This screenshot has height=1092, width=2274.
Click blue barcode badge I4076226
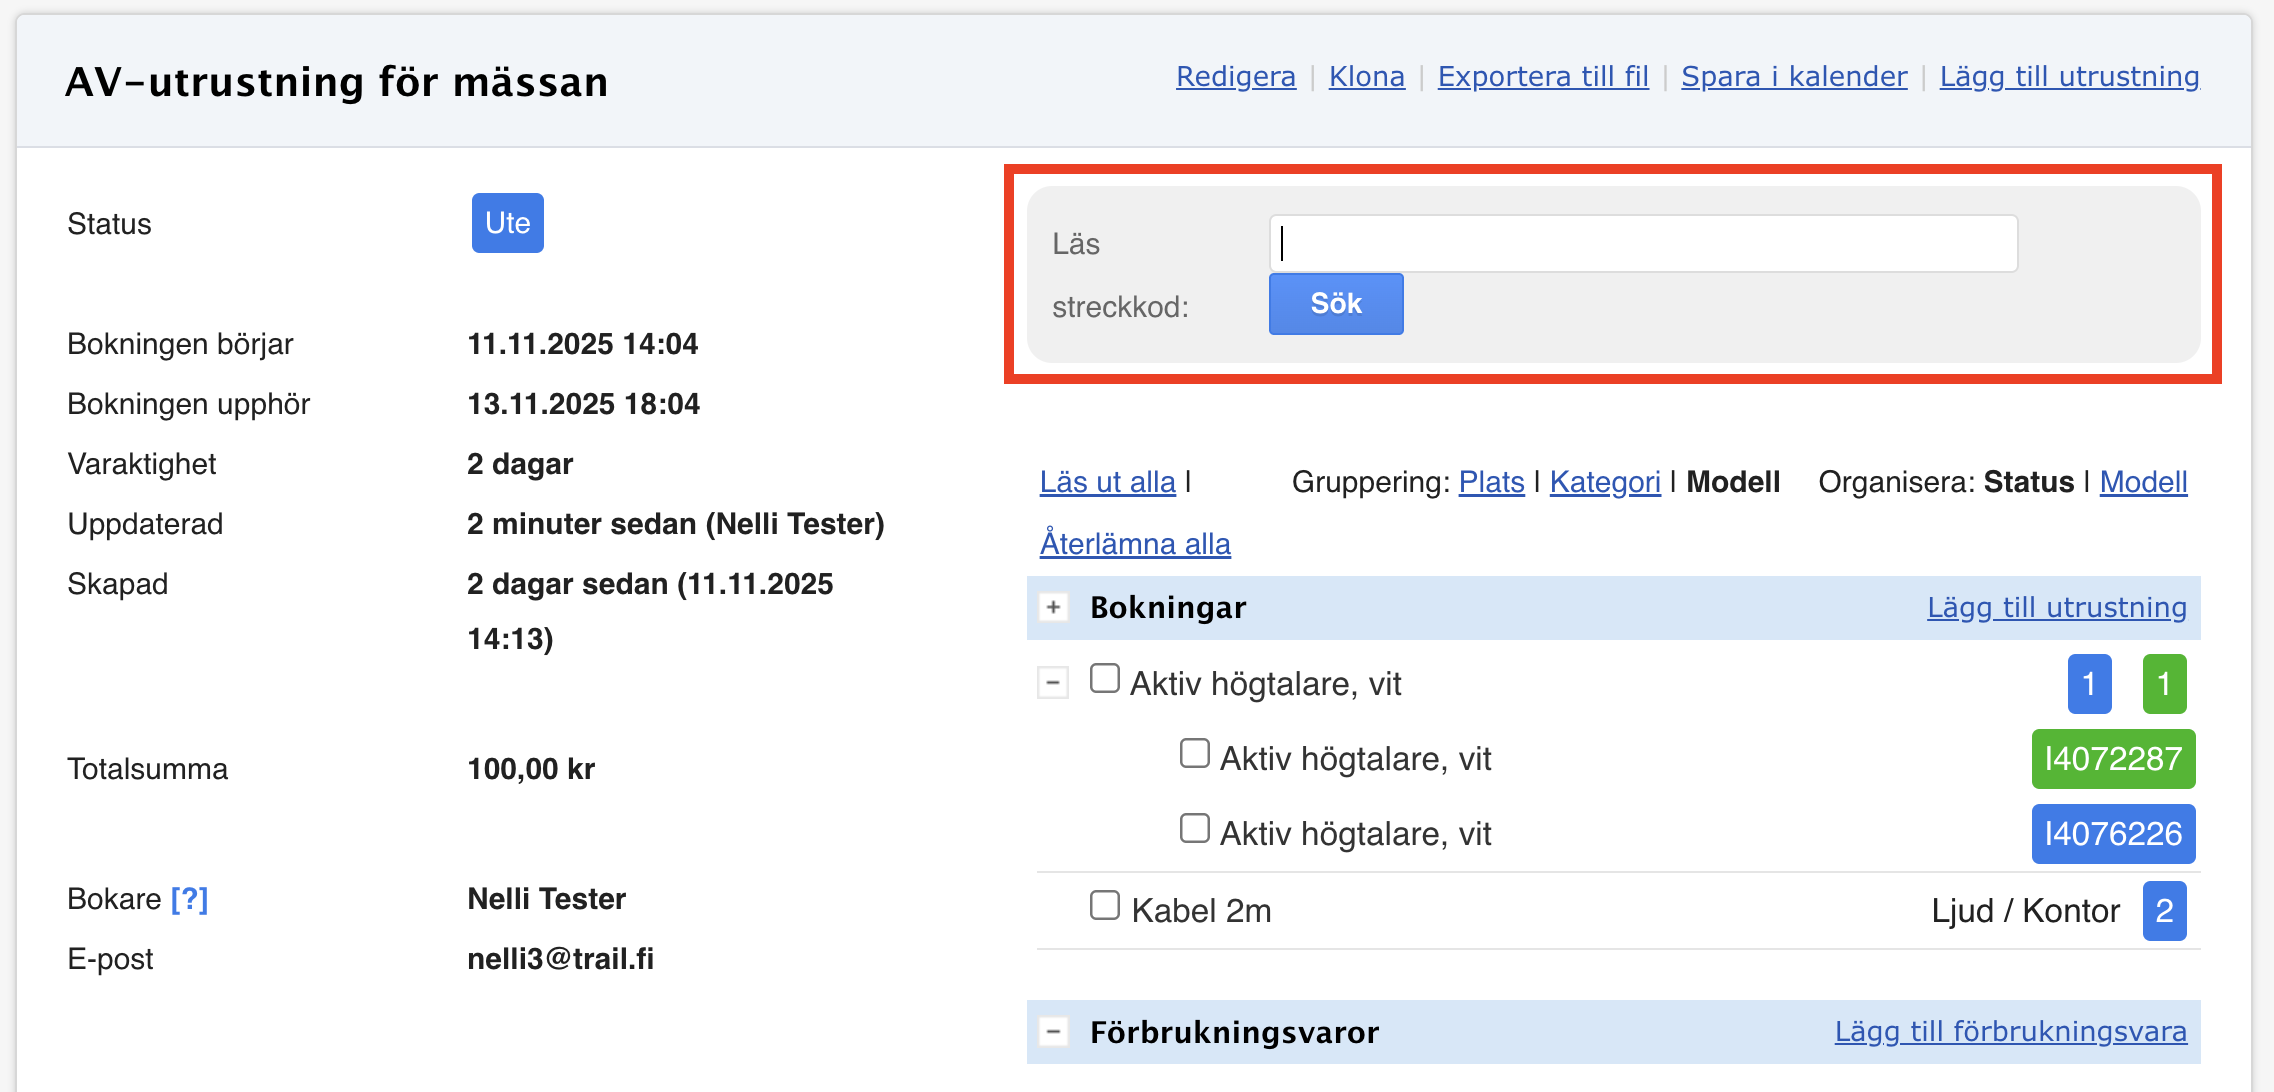[x=2112, y=834]
